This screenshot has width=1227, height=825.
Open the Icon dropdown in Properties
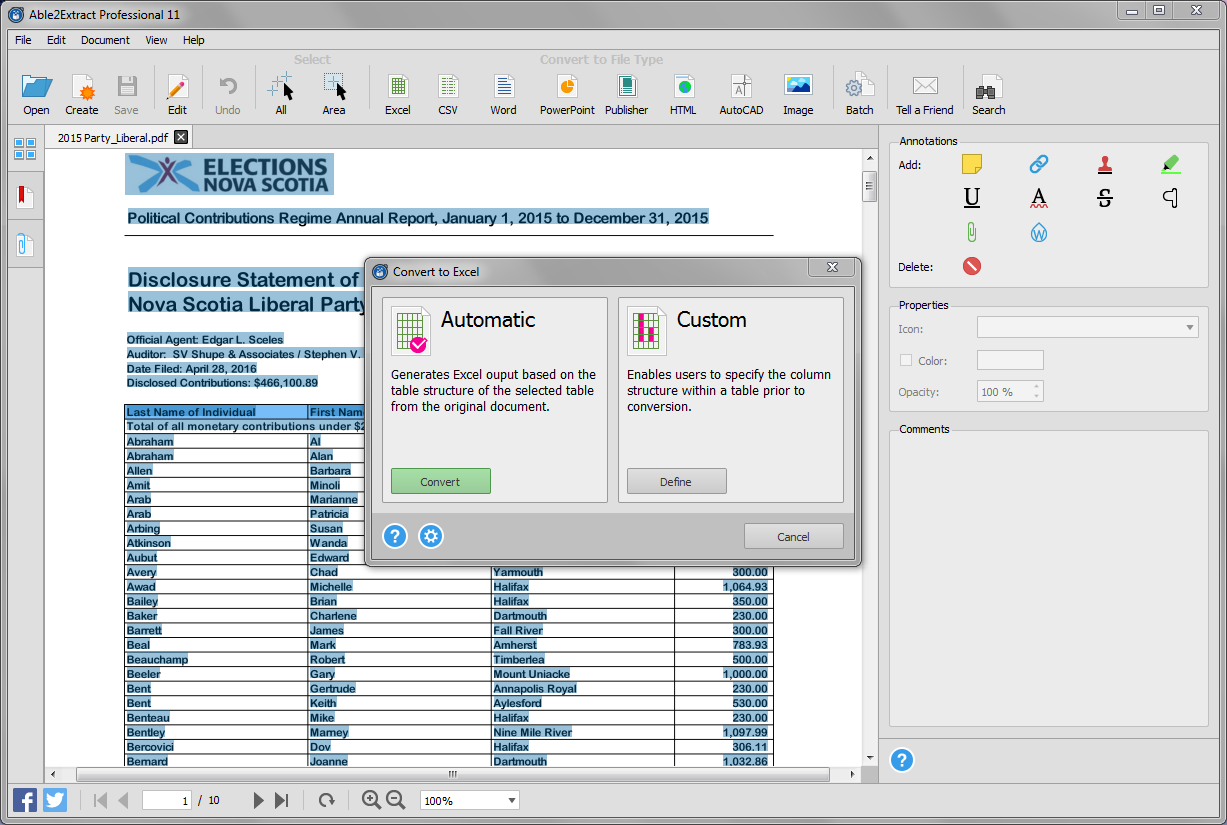(x=1088, y=327)
